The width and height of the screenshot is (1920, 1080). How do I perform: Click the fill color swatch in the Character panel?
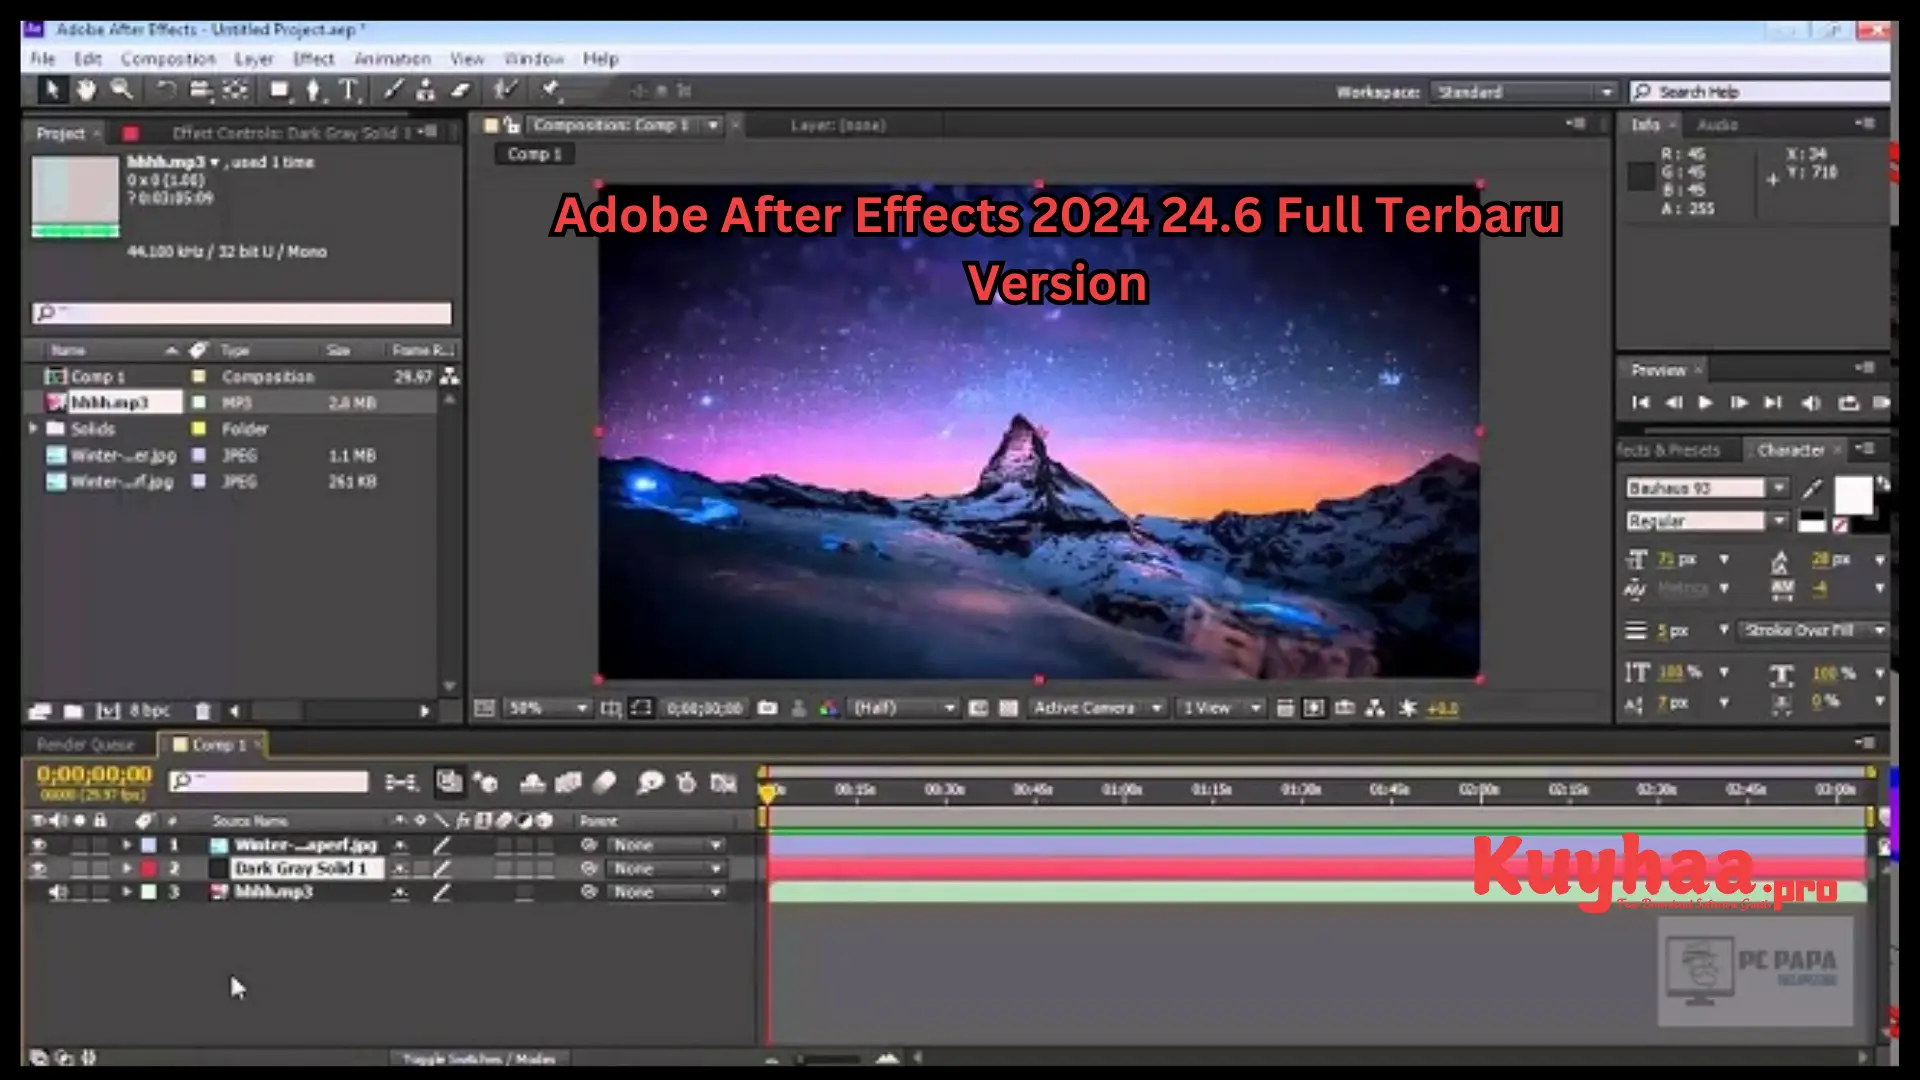coord(1855,493)
